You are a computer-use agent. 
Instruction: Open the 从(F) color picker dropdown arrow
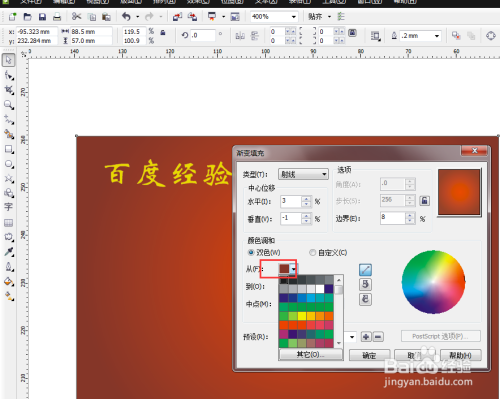click(293, 269)
